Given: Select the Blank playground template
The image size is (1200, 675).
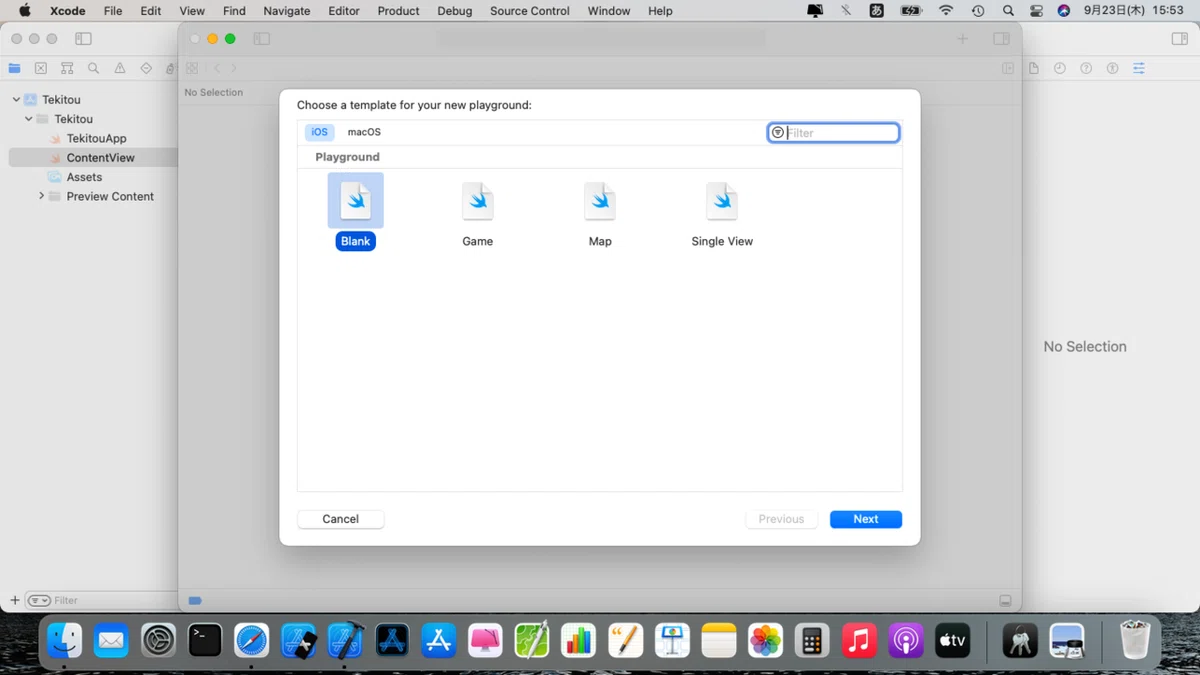Looking at the screenshot, I should coord(355,211).
